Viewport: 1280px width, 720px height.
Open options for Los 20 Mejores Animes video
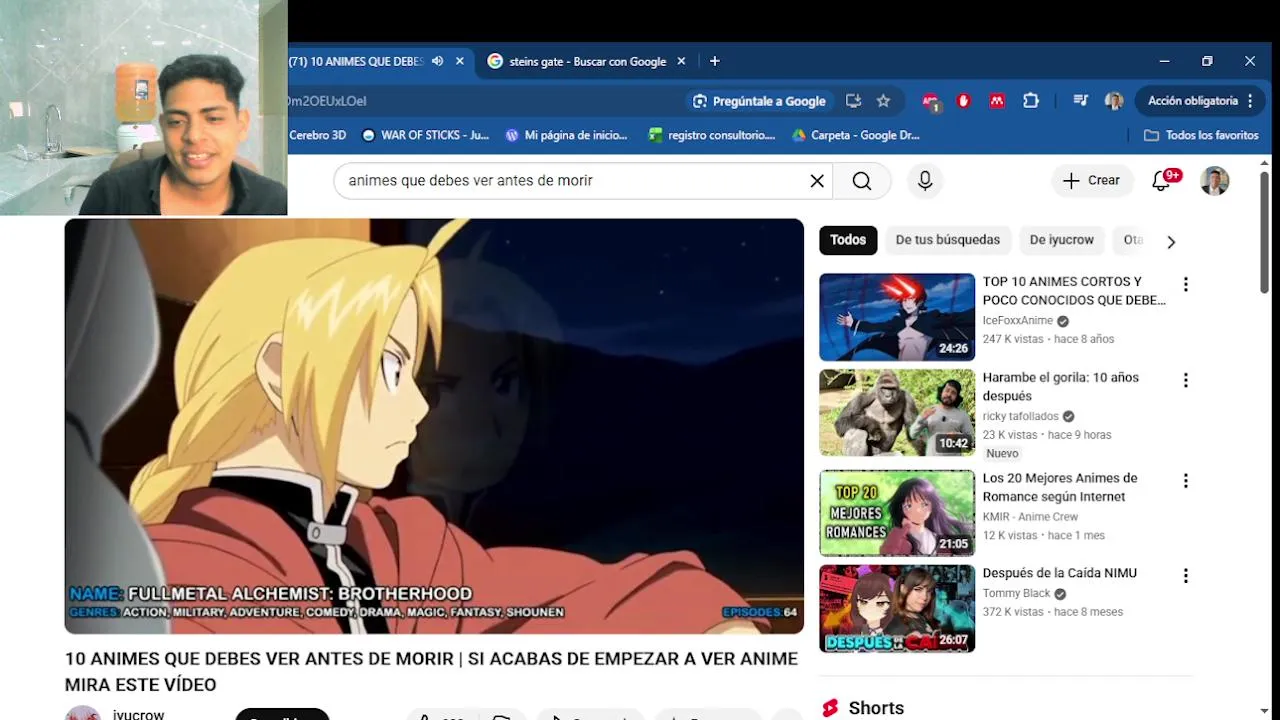1185,481
